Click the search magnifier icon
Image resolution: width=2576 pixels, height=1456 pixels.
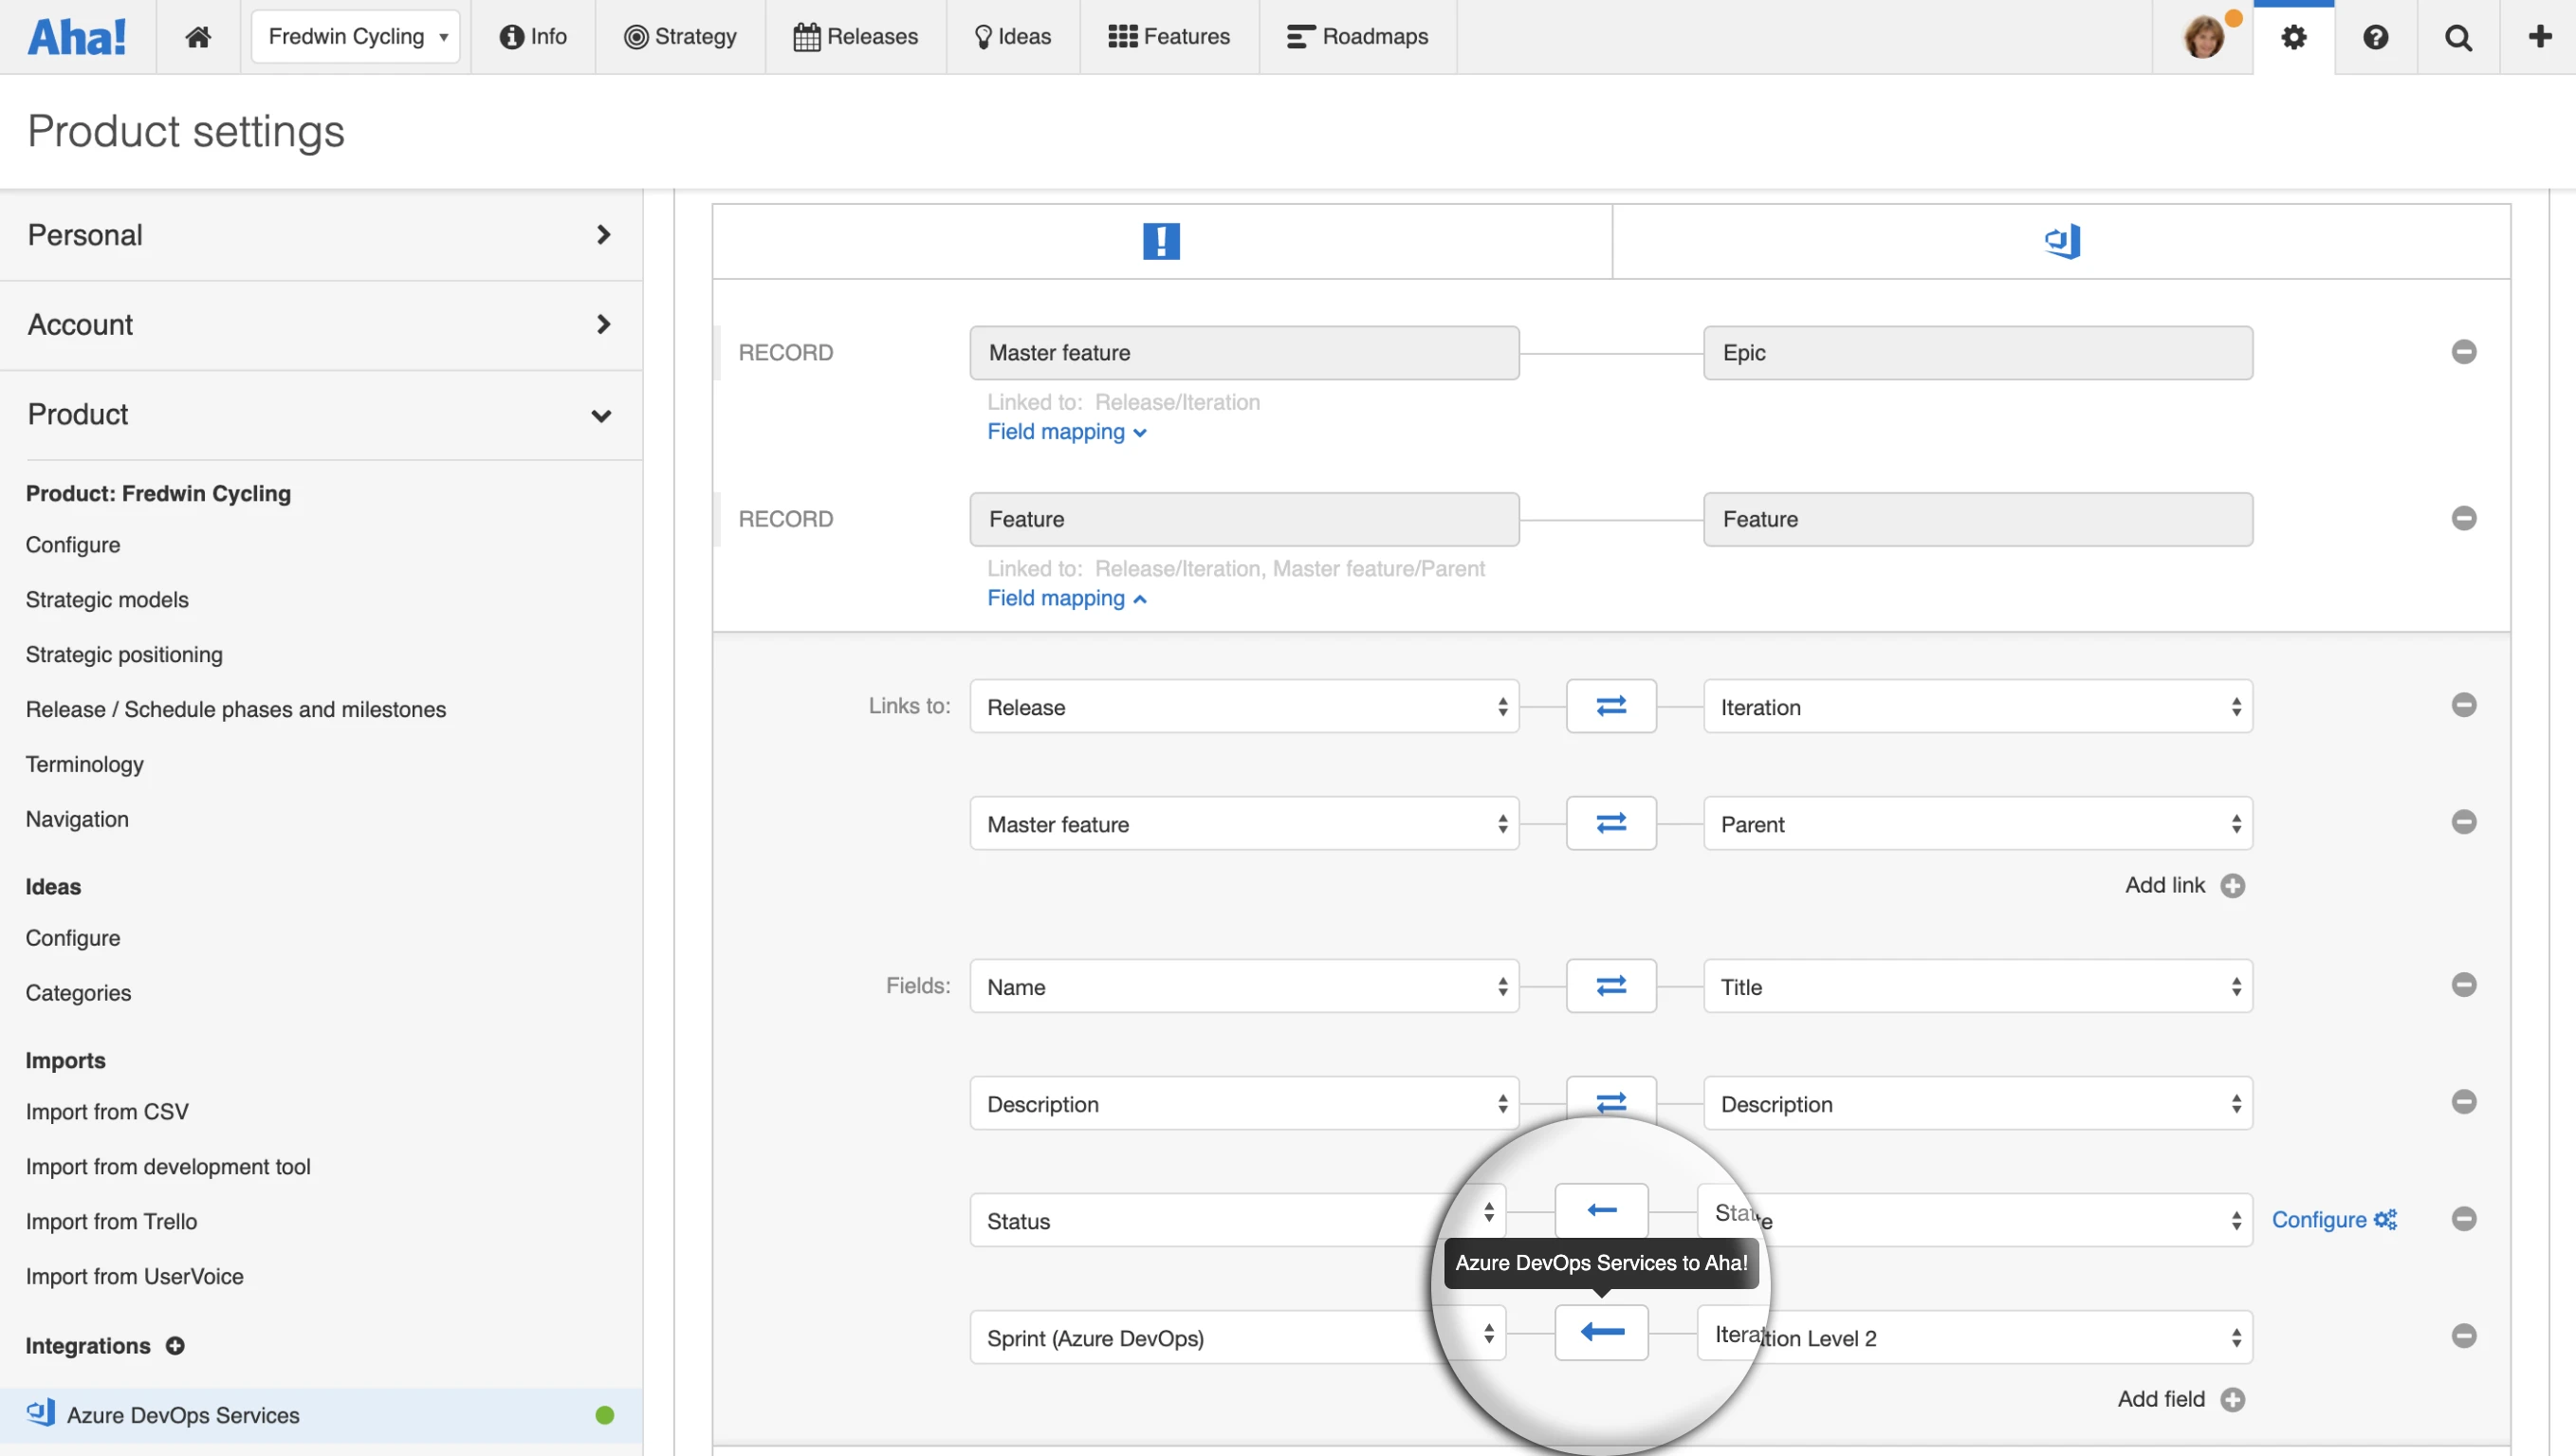click(2457, 37)
